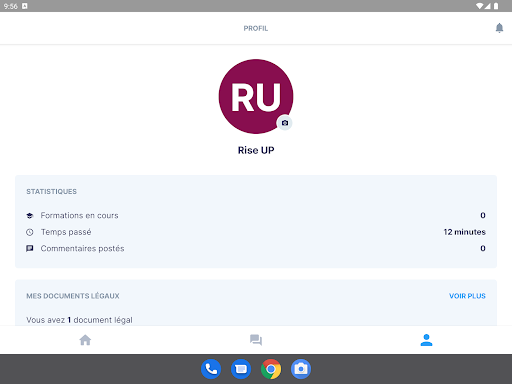512x384 pixels.
Task: Open notifications bell icon
Action: pyautogui.click(x=499, y=28)
